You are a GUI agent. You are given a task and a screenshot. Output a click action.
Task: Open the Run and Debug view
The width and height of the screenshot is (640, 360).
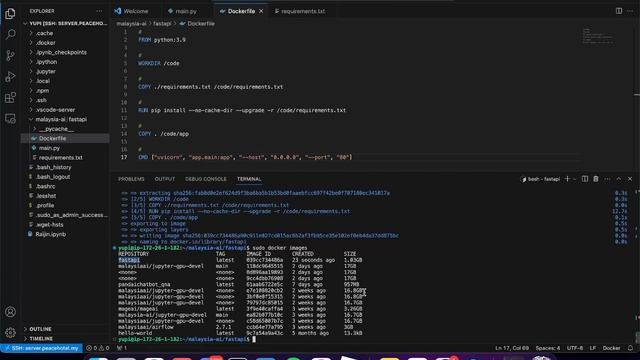(10, 77)
